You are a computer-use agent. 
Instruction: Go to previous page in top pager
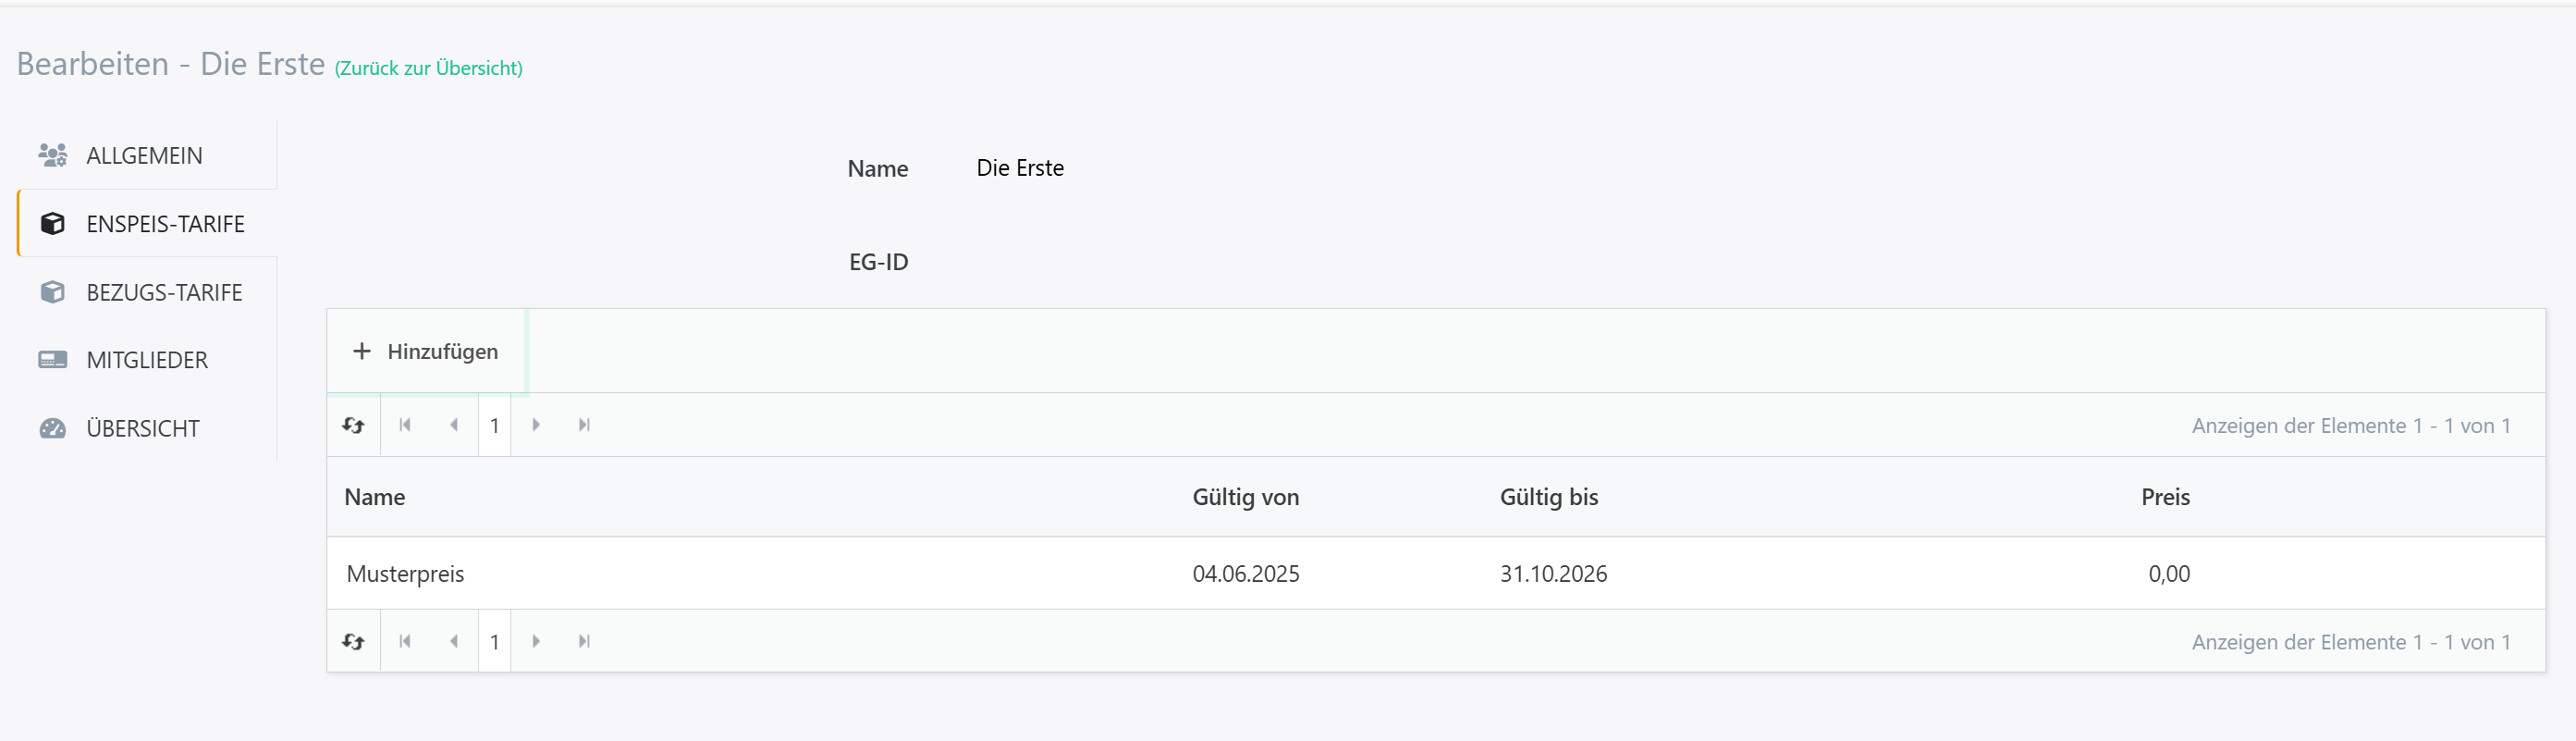454,425
